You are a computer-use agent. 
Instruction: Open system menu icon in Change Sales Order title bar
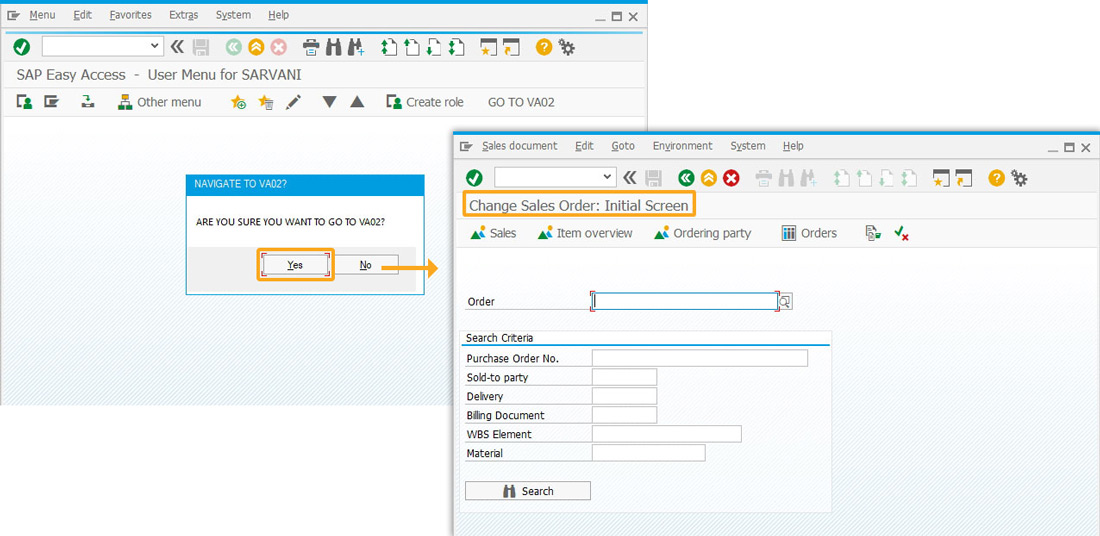click(467, 146)
